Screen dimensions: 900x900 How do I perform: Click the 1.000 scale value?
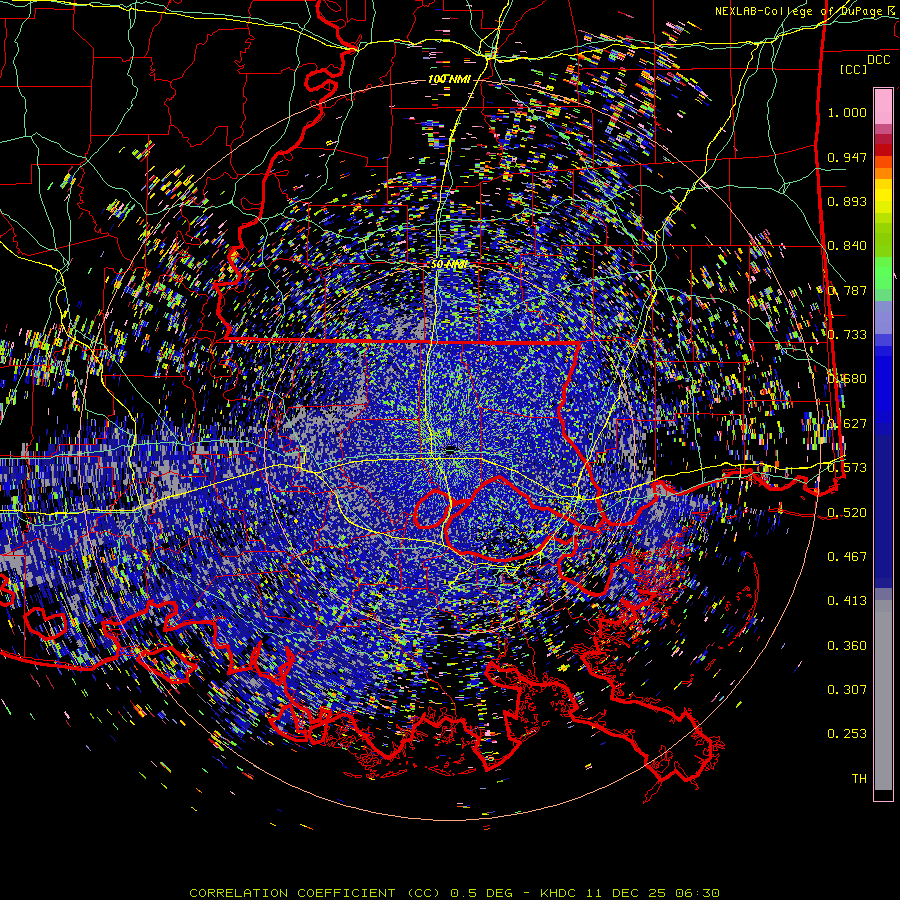coord(847,112)
